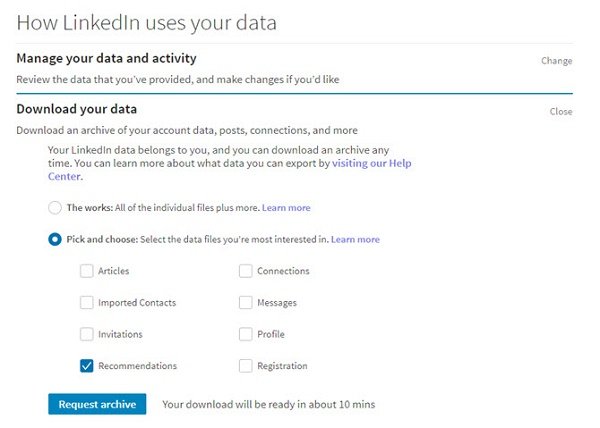Select 'Pick and choose' radio button

click(x=55, y=240)
